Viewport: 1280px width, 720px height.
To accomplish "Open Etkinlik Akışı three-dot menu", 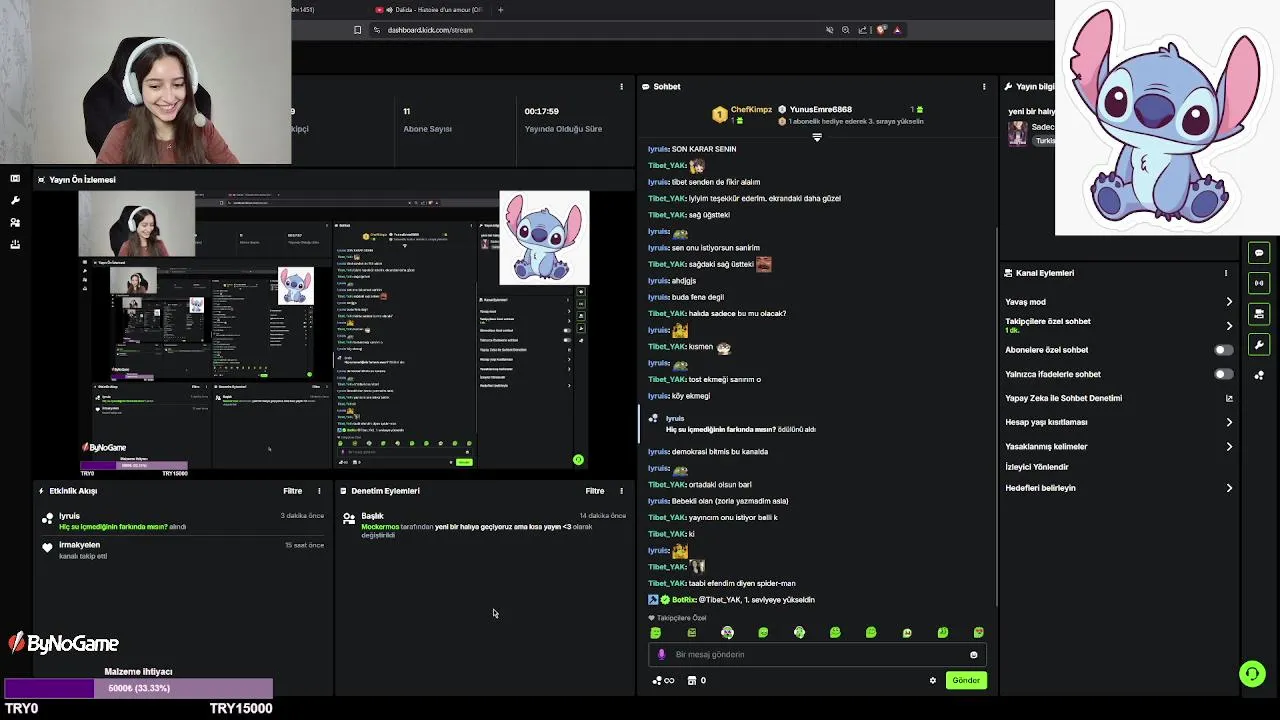I will [319, 491].
